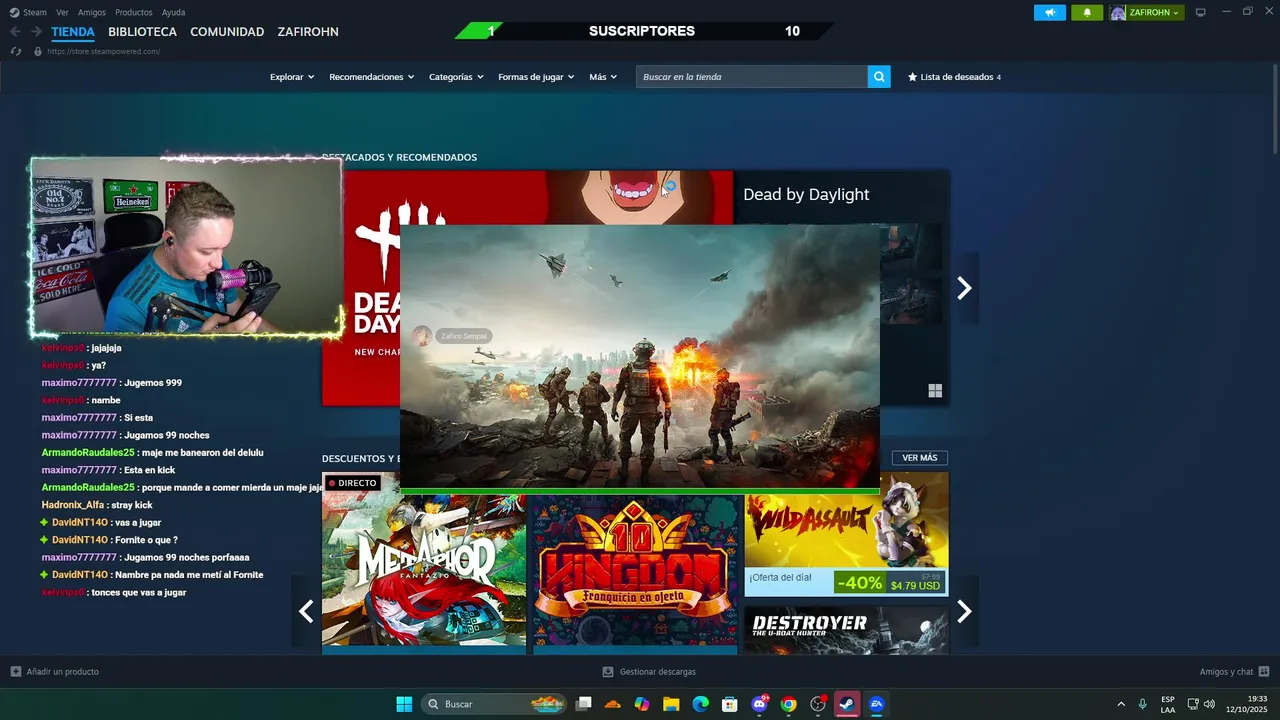Screen dimensions: 1280x720
Task: Click Añadir un producto
Action: 54,672
